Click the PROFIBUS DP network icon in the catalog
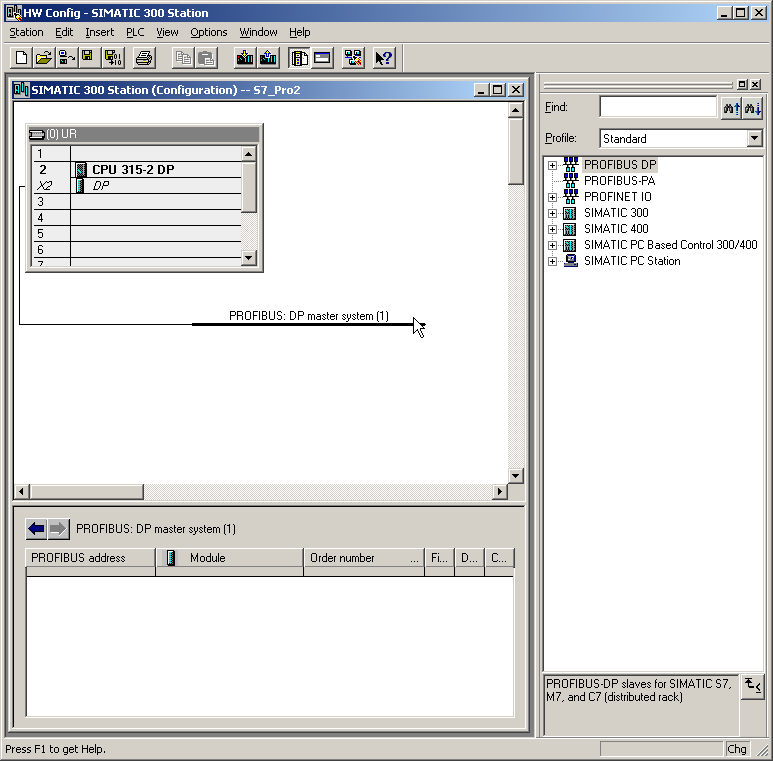 coord(570,165)
